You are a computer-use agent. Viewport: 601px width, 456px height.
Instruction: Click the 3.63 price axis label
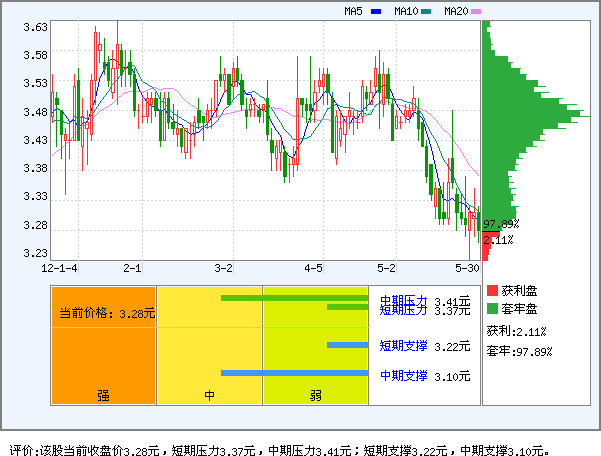pos(35,27)
